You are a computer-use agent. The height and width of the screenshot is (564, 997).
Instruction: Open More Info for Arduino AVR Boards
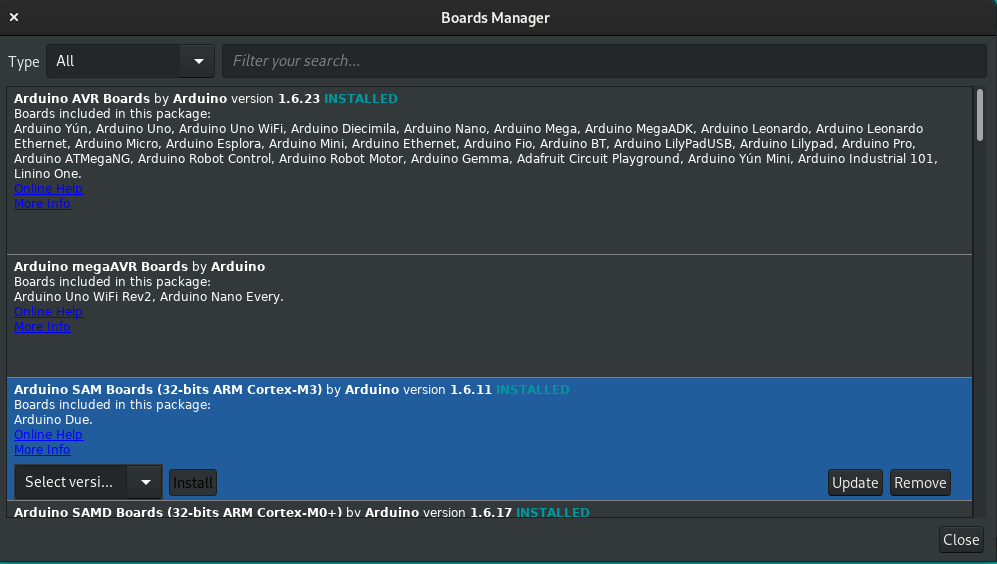pyautogui.click(x=42, y=204)
